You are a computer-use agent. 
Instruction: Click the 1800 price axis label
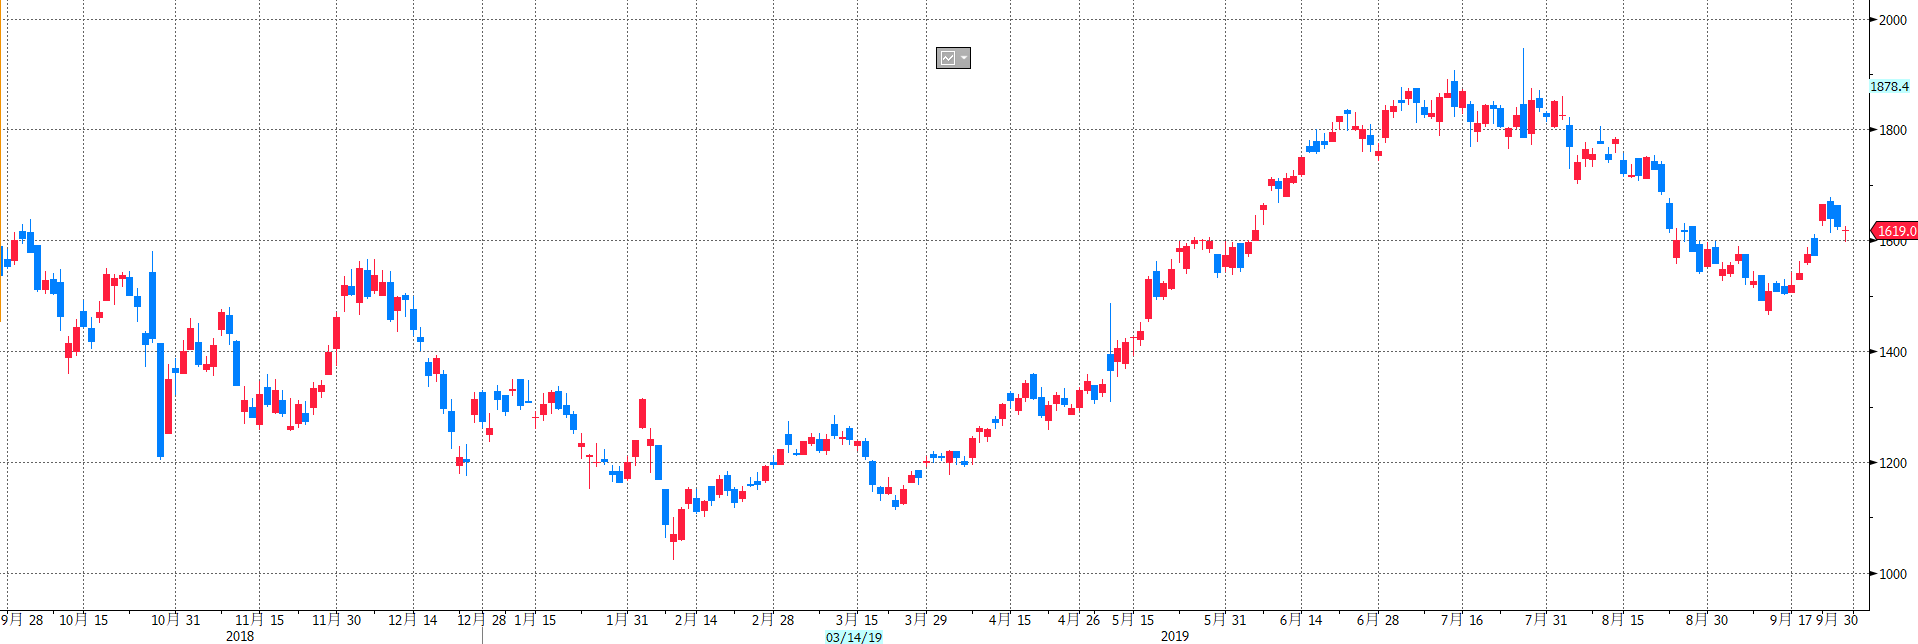[x=1892, y=130]
